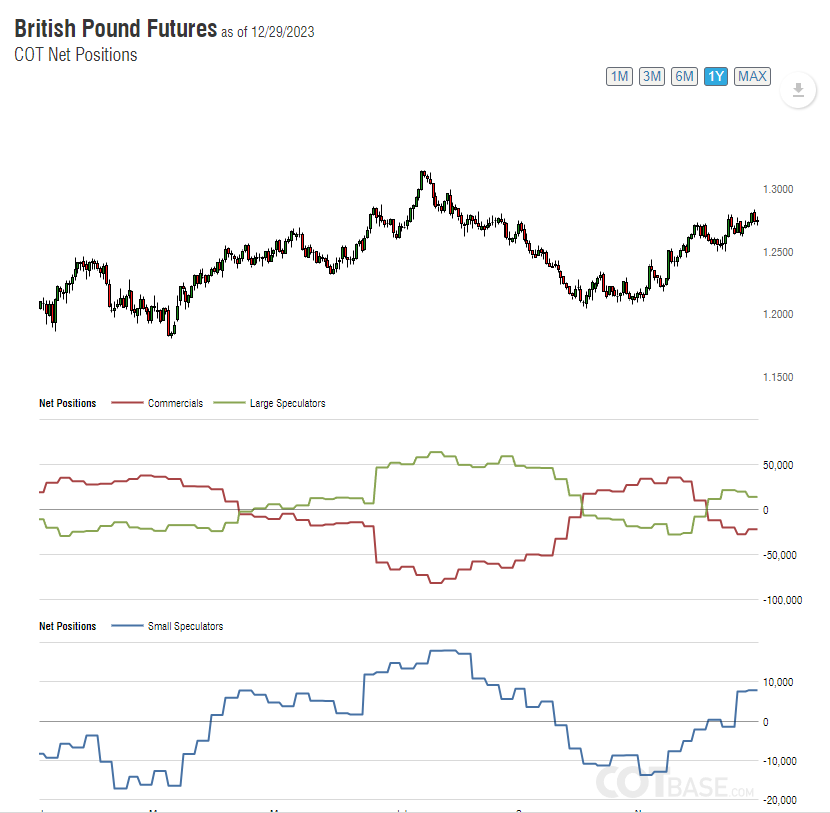Toggle the Small Speculators legend label
This screenshot has width=830, height=813.
coord(185,627)
